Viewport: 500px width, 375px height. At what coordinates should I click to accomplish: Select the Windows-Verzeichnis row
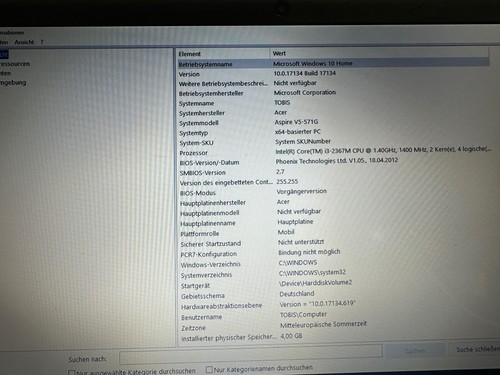point(333,264)
